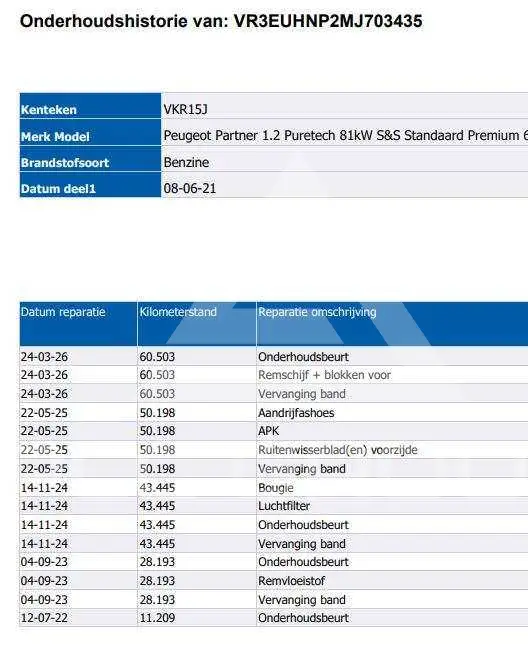Click the Kilometerstand column header
The height and width of the screenshot is (648, 528).
tap(197, 324)
